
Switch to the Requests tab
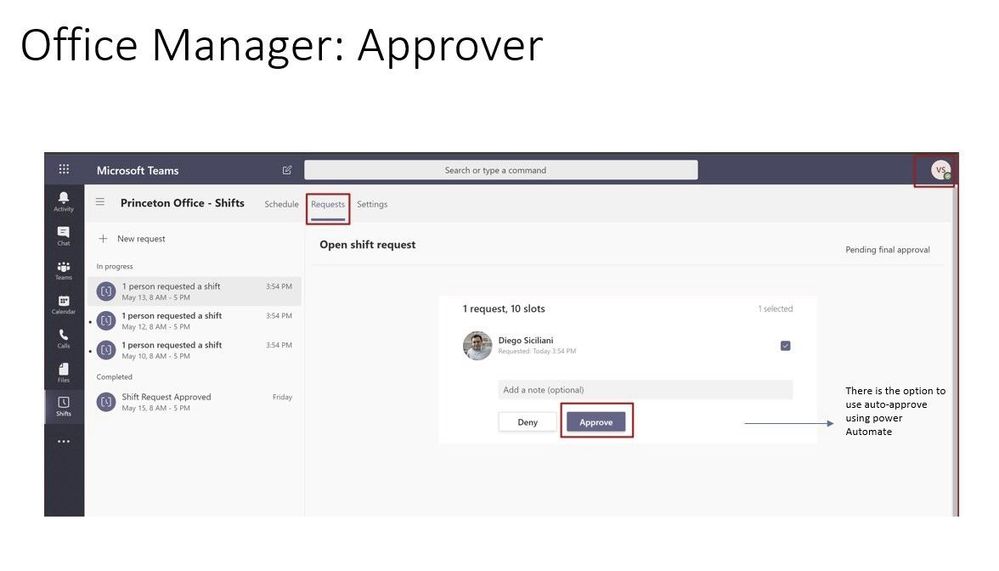point(327,204)
